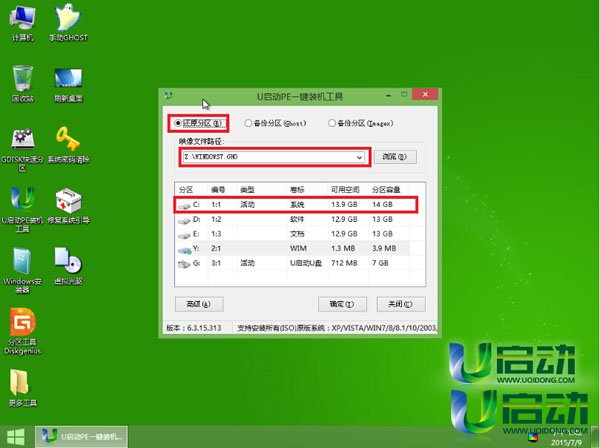Close the U启动PE一键装机工具 window

425,94
